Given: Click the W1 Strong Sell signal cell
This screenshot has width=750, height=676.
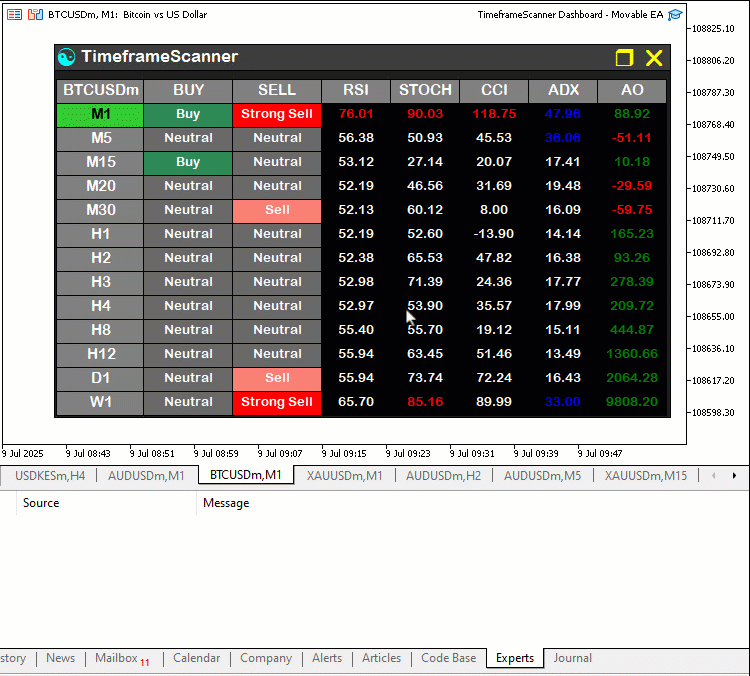Looking at the screenshot, I should pyautogui.click(x=277, y=402).
